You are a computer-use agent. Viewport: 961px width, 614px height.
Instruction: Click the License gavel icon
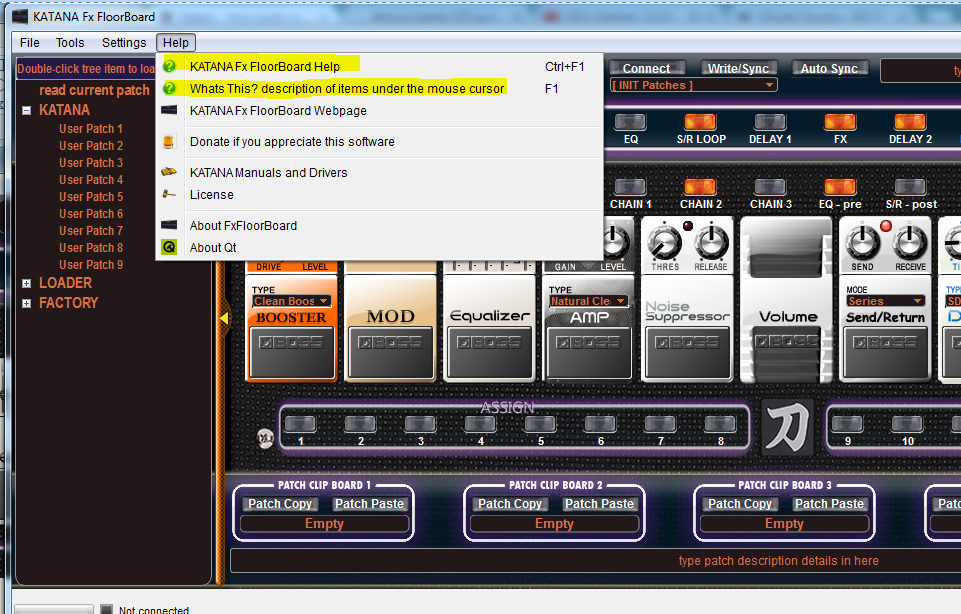169,194
